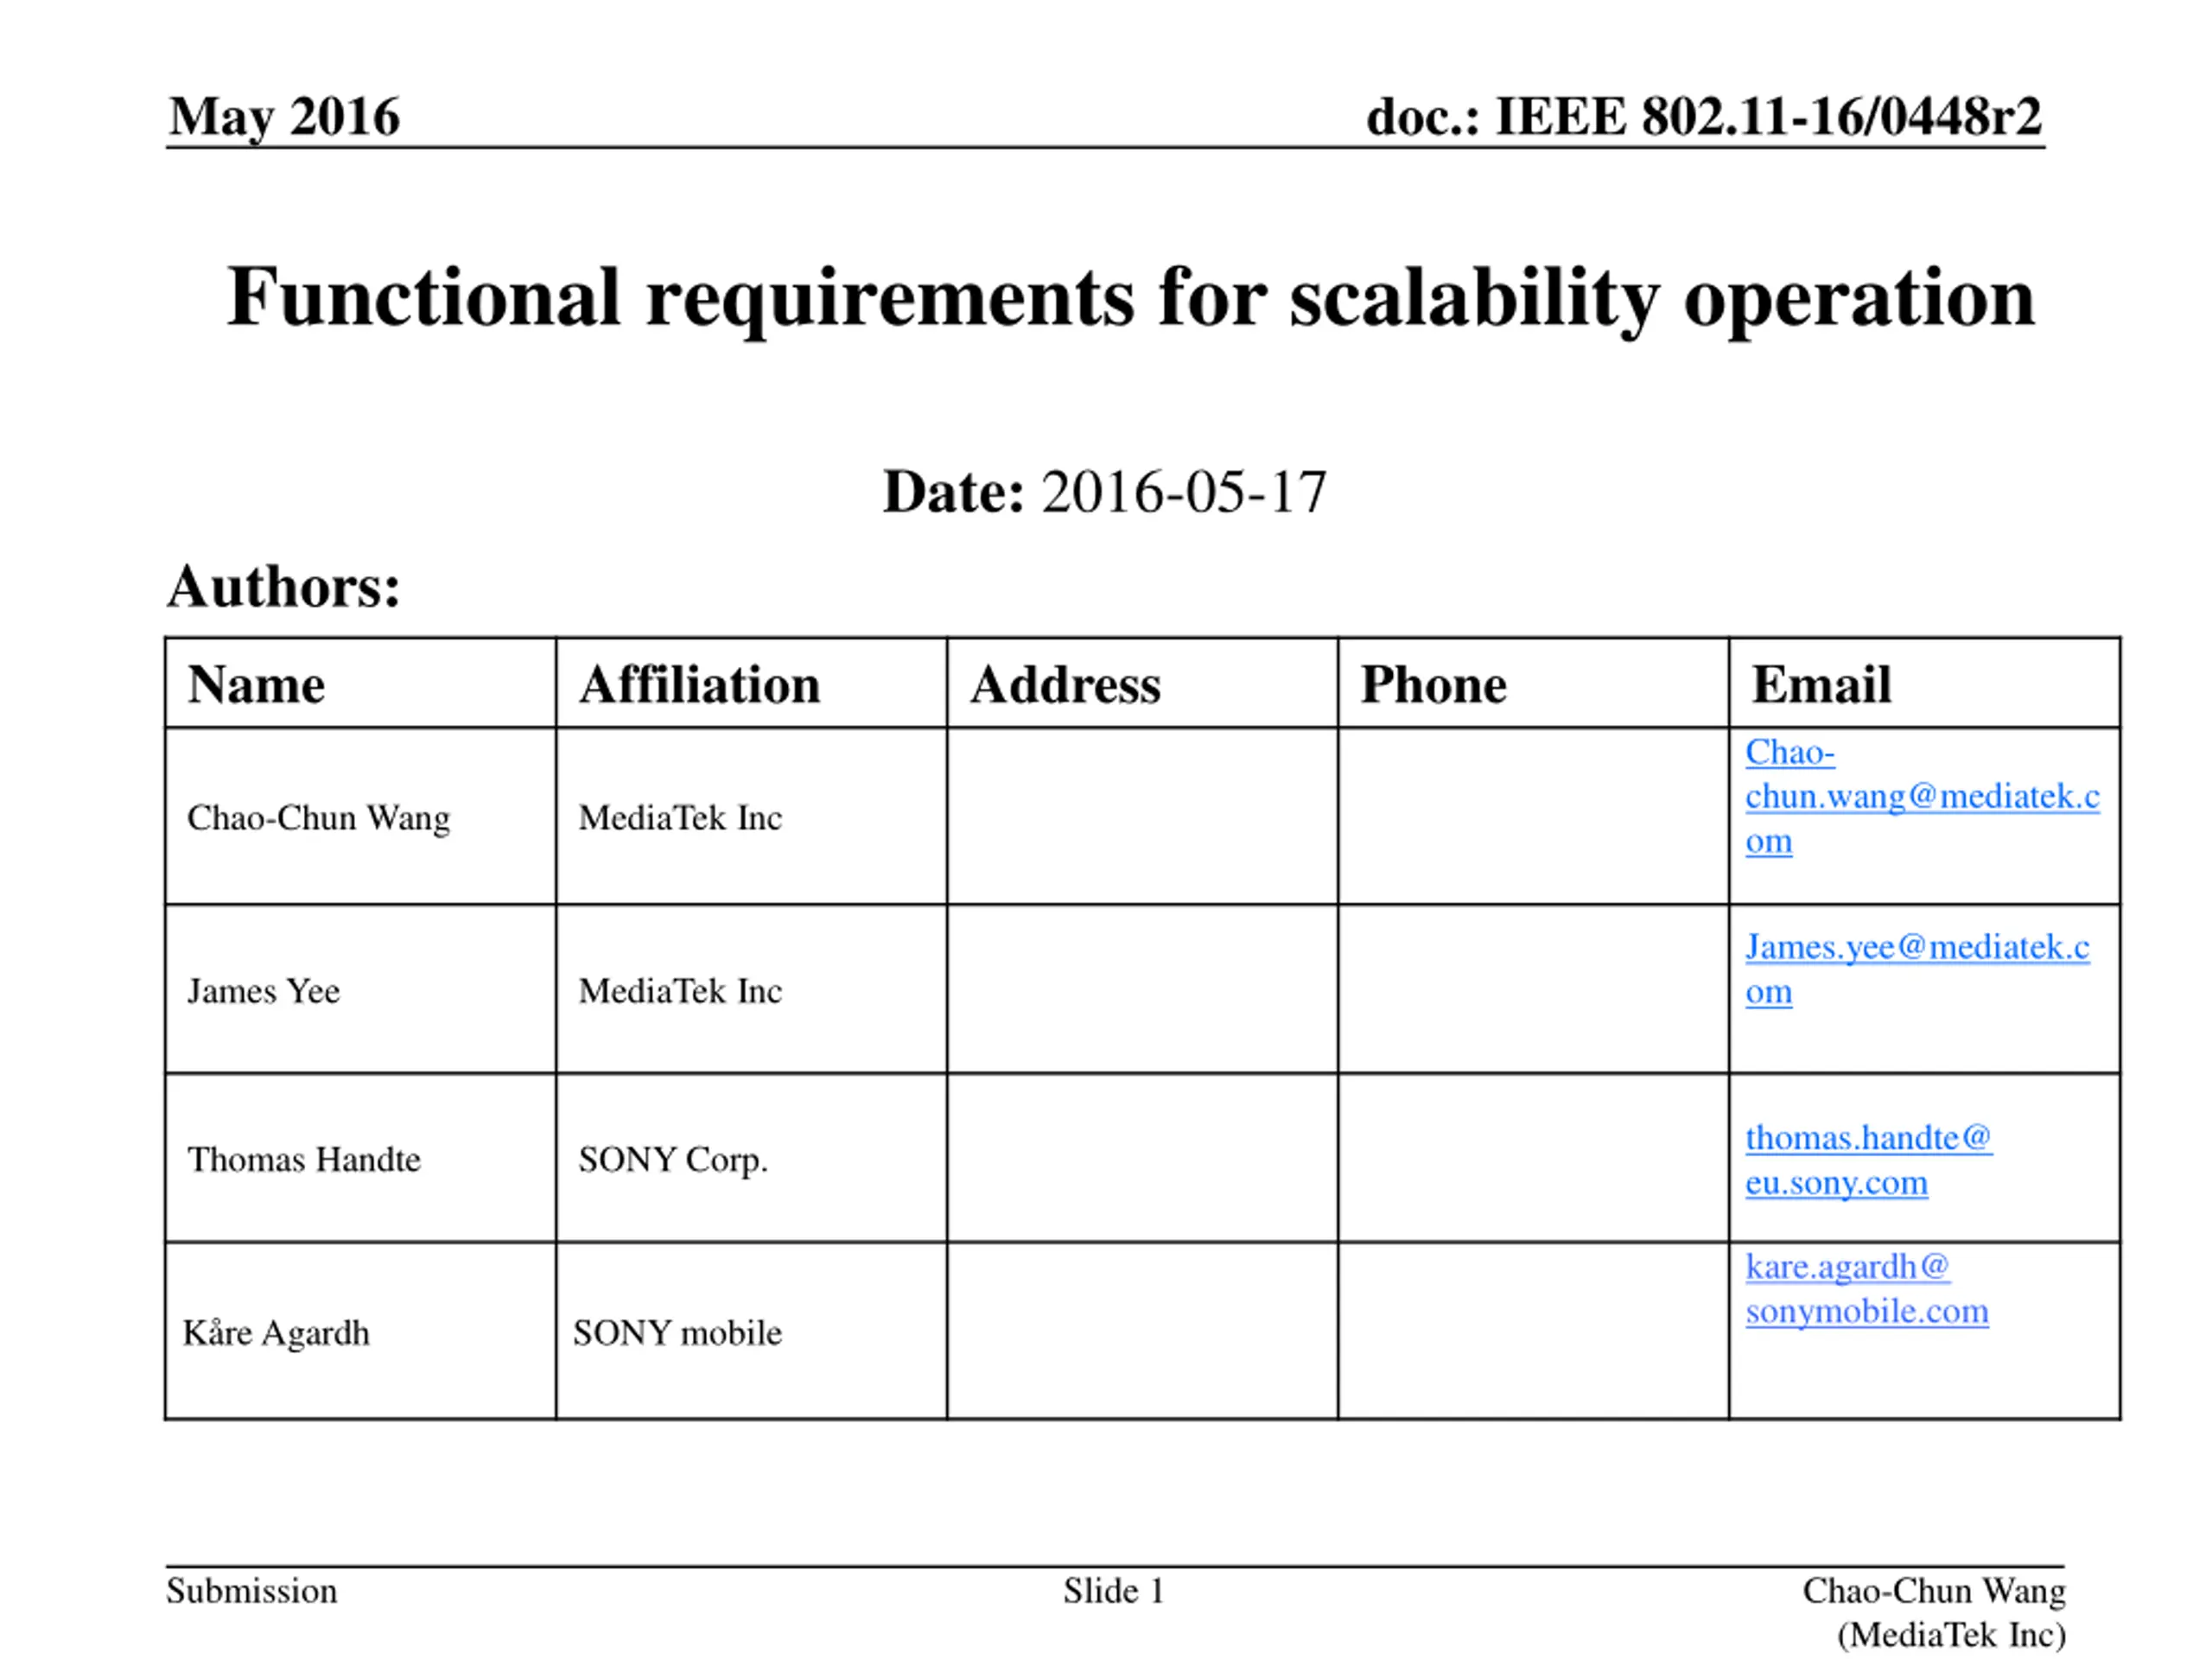This screenshot has height=1659, width=2212.
Task: Select the Affiliation column header cell
Action: [x=752, y=683]
